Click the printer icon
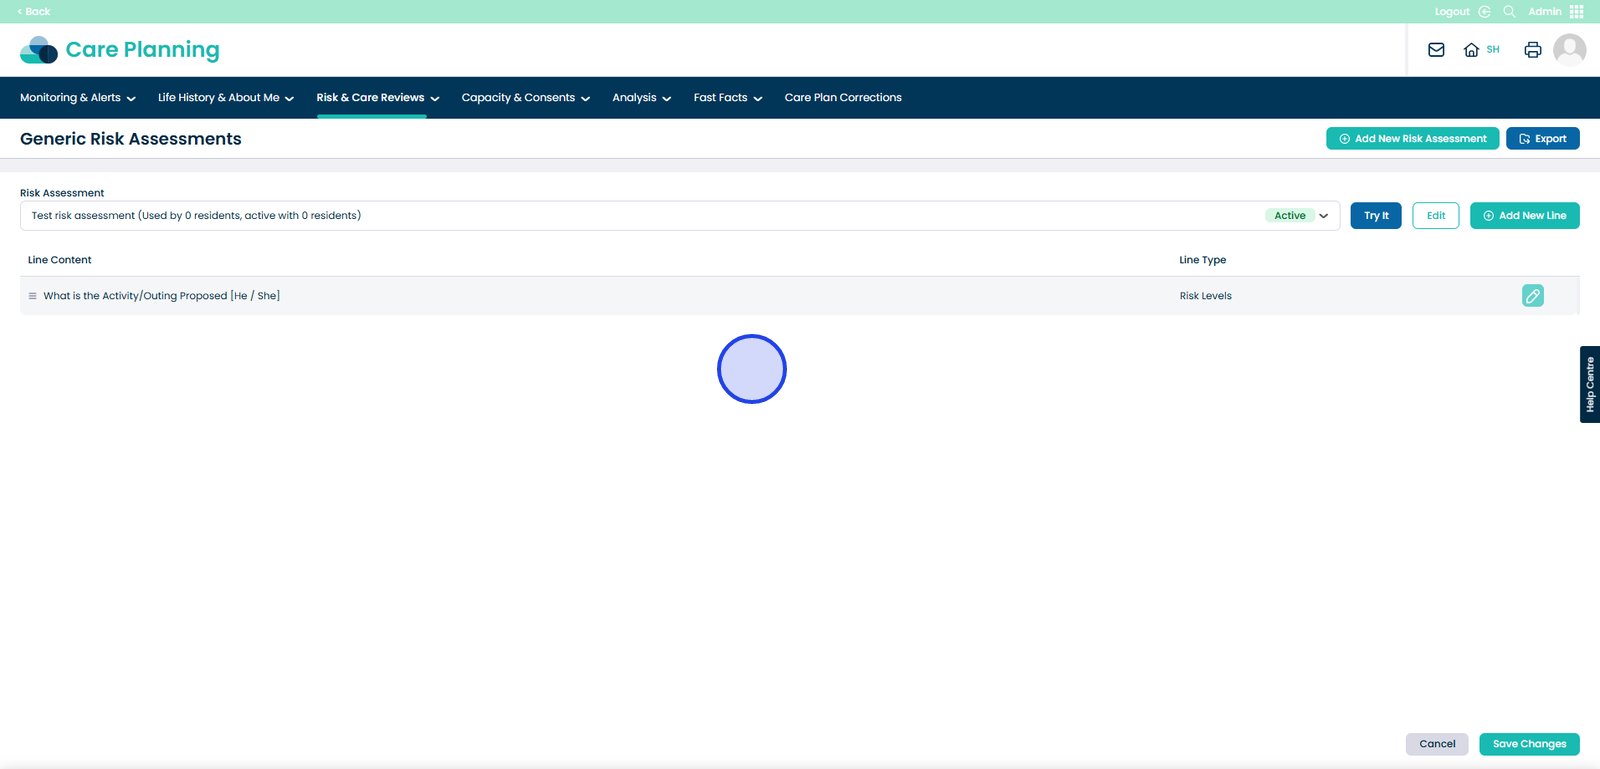This screenshot has height=769, width=1600. [1532, 50]
